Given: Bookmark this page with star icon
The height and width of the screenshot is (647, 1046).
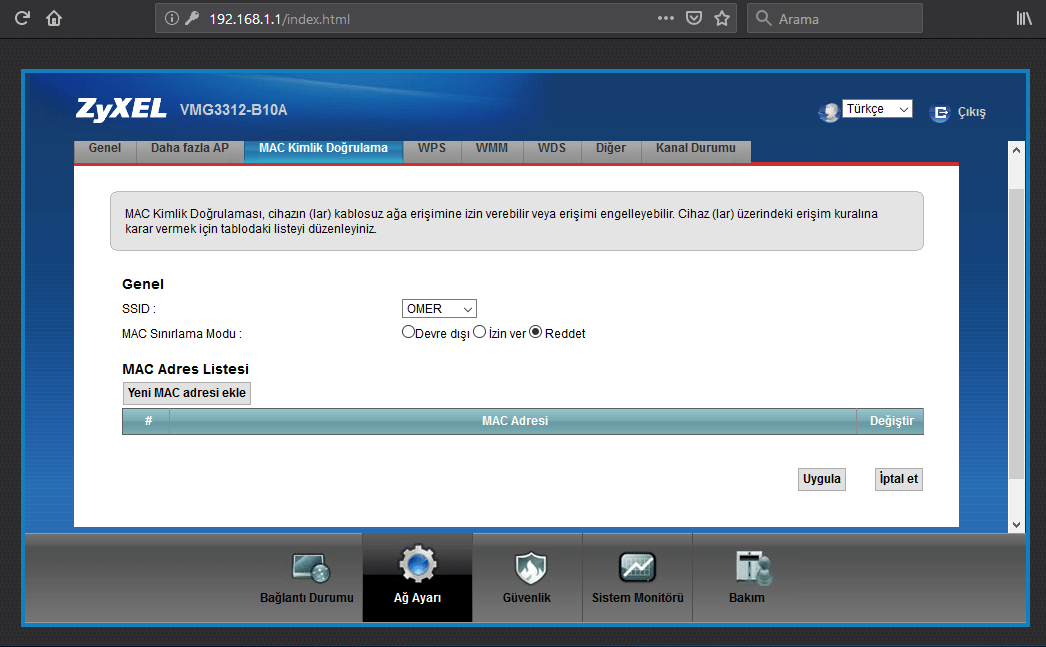Looking at the screenshot, I should coord(722,18).
